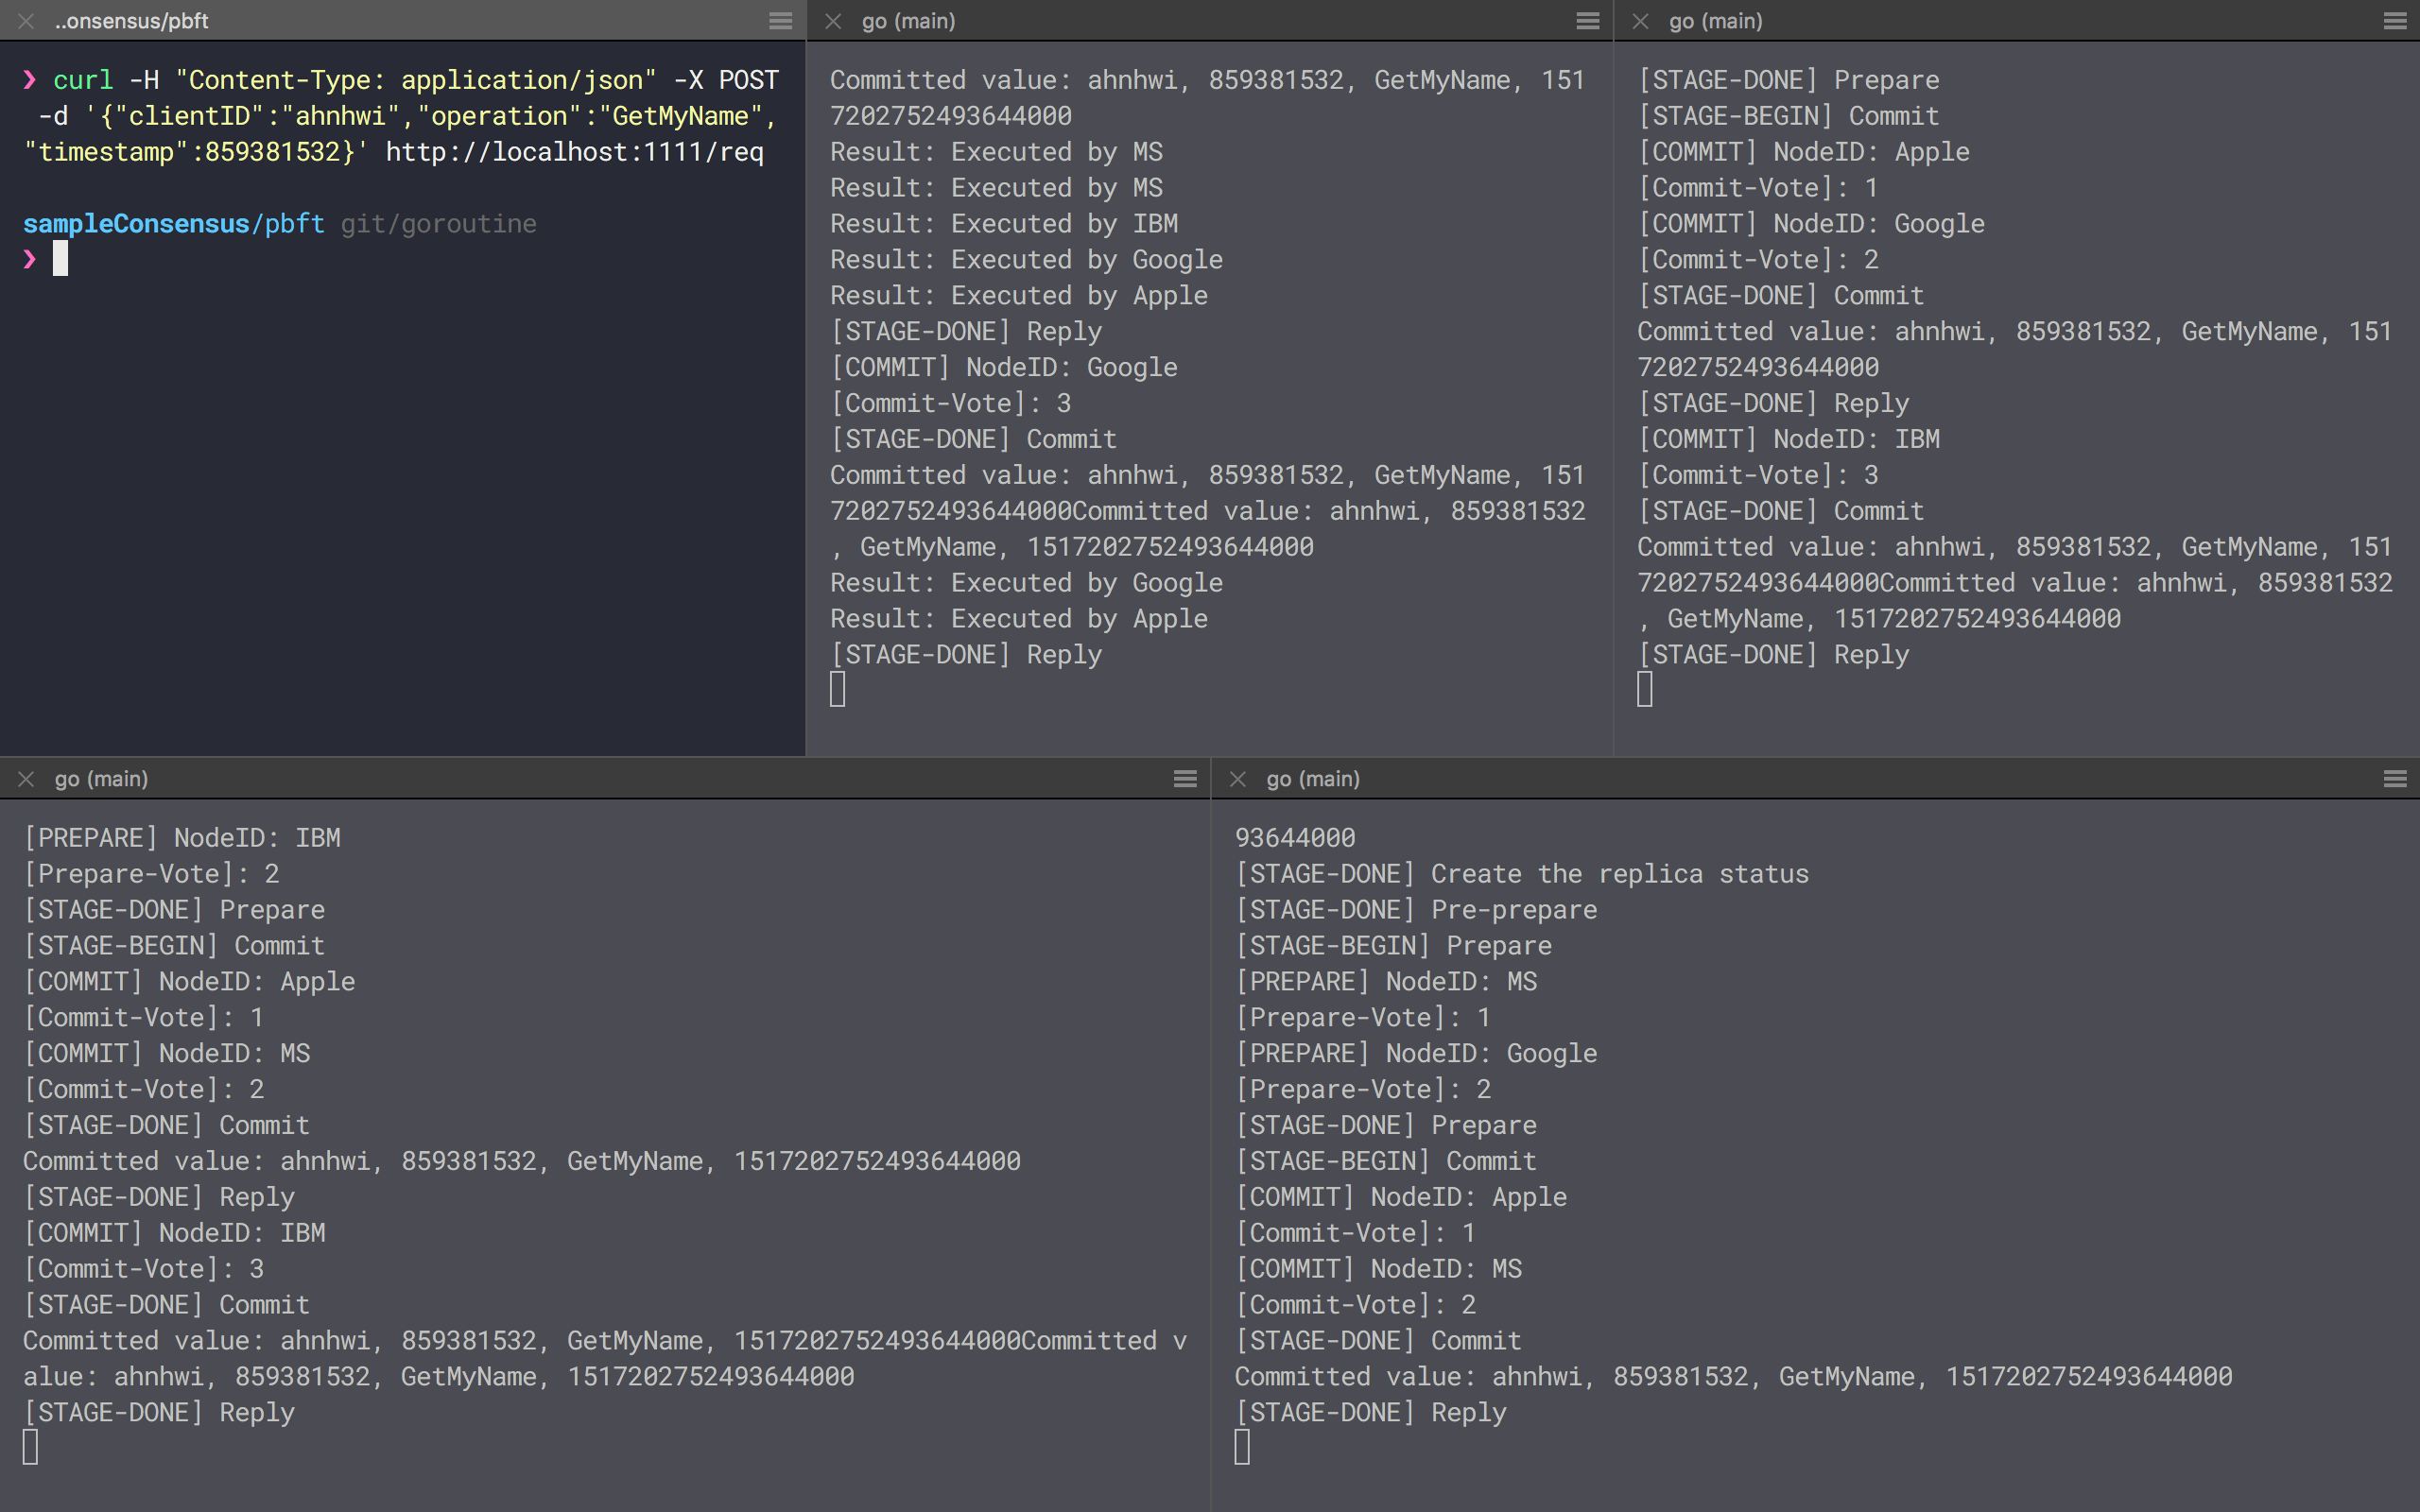The image size is (2420, 1512).
Task: Click the sampleConsensus/pbft path text
Action: pyautogui.click(x=173, y=224)
